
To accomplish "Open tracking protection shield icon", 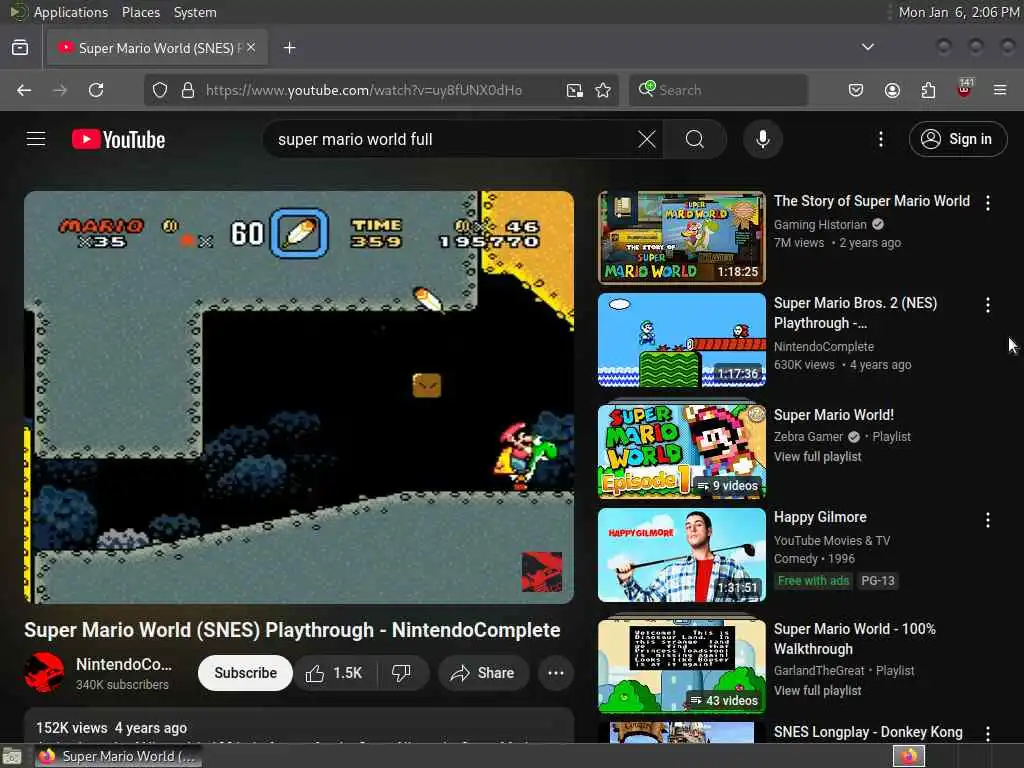I will pyautogui.click(x=160, y=90).
